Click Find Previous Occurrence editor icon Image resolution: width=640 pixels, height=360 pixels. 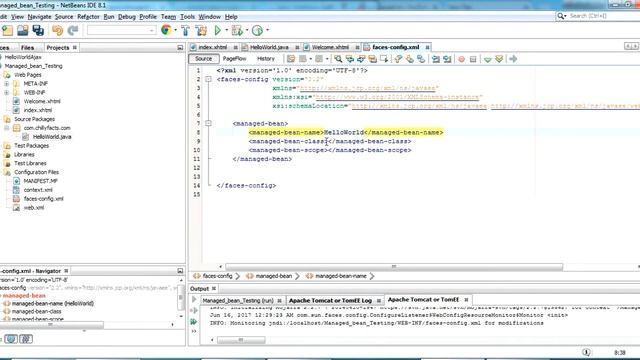pyautogui.click(x=349, y=59)
